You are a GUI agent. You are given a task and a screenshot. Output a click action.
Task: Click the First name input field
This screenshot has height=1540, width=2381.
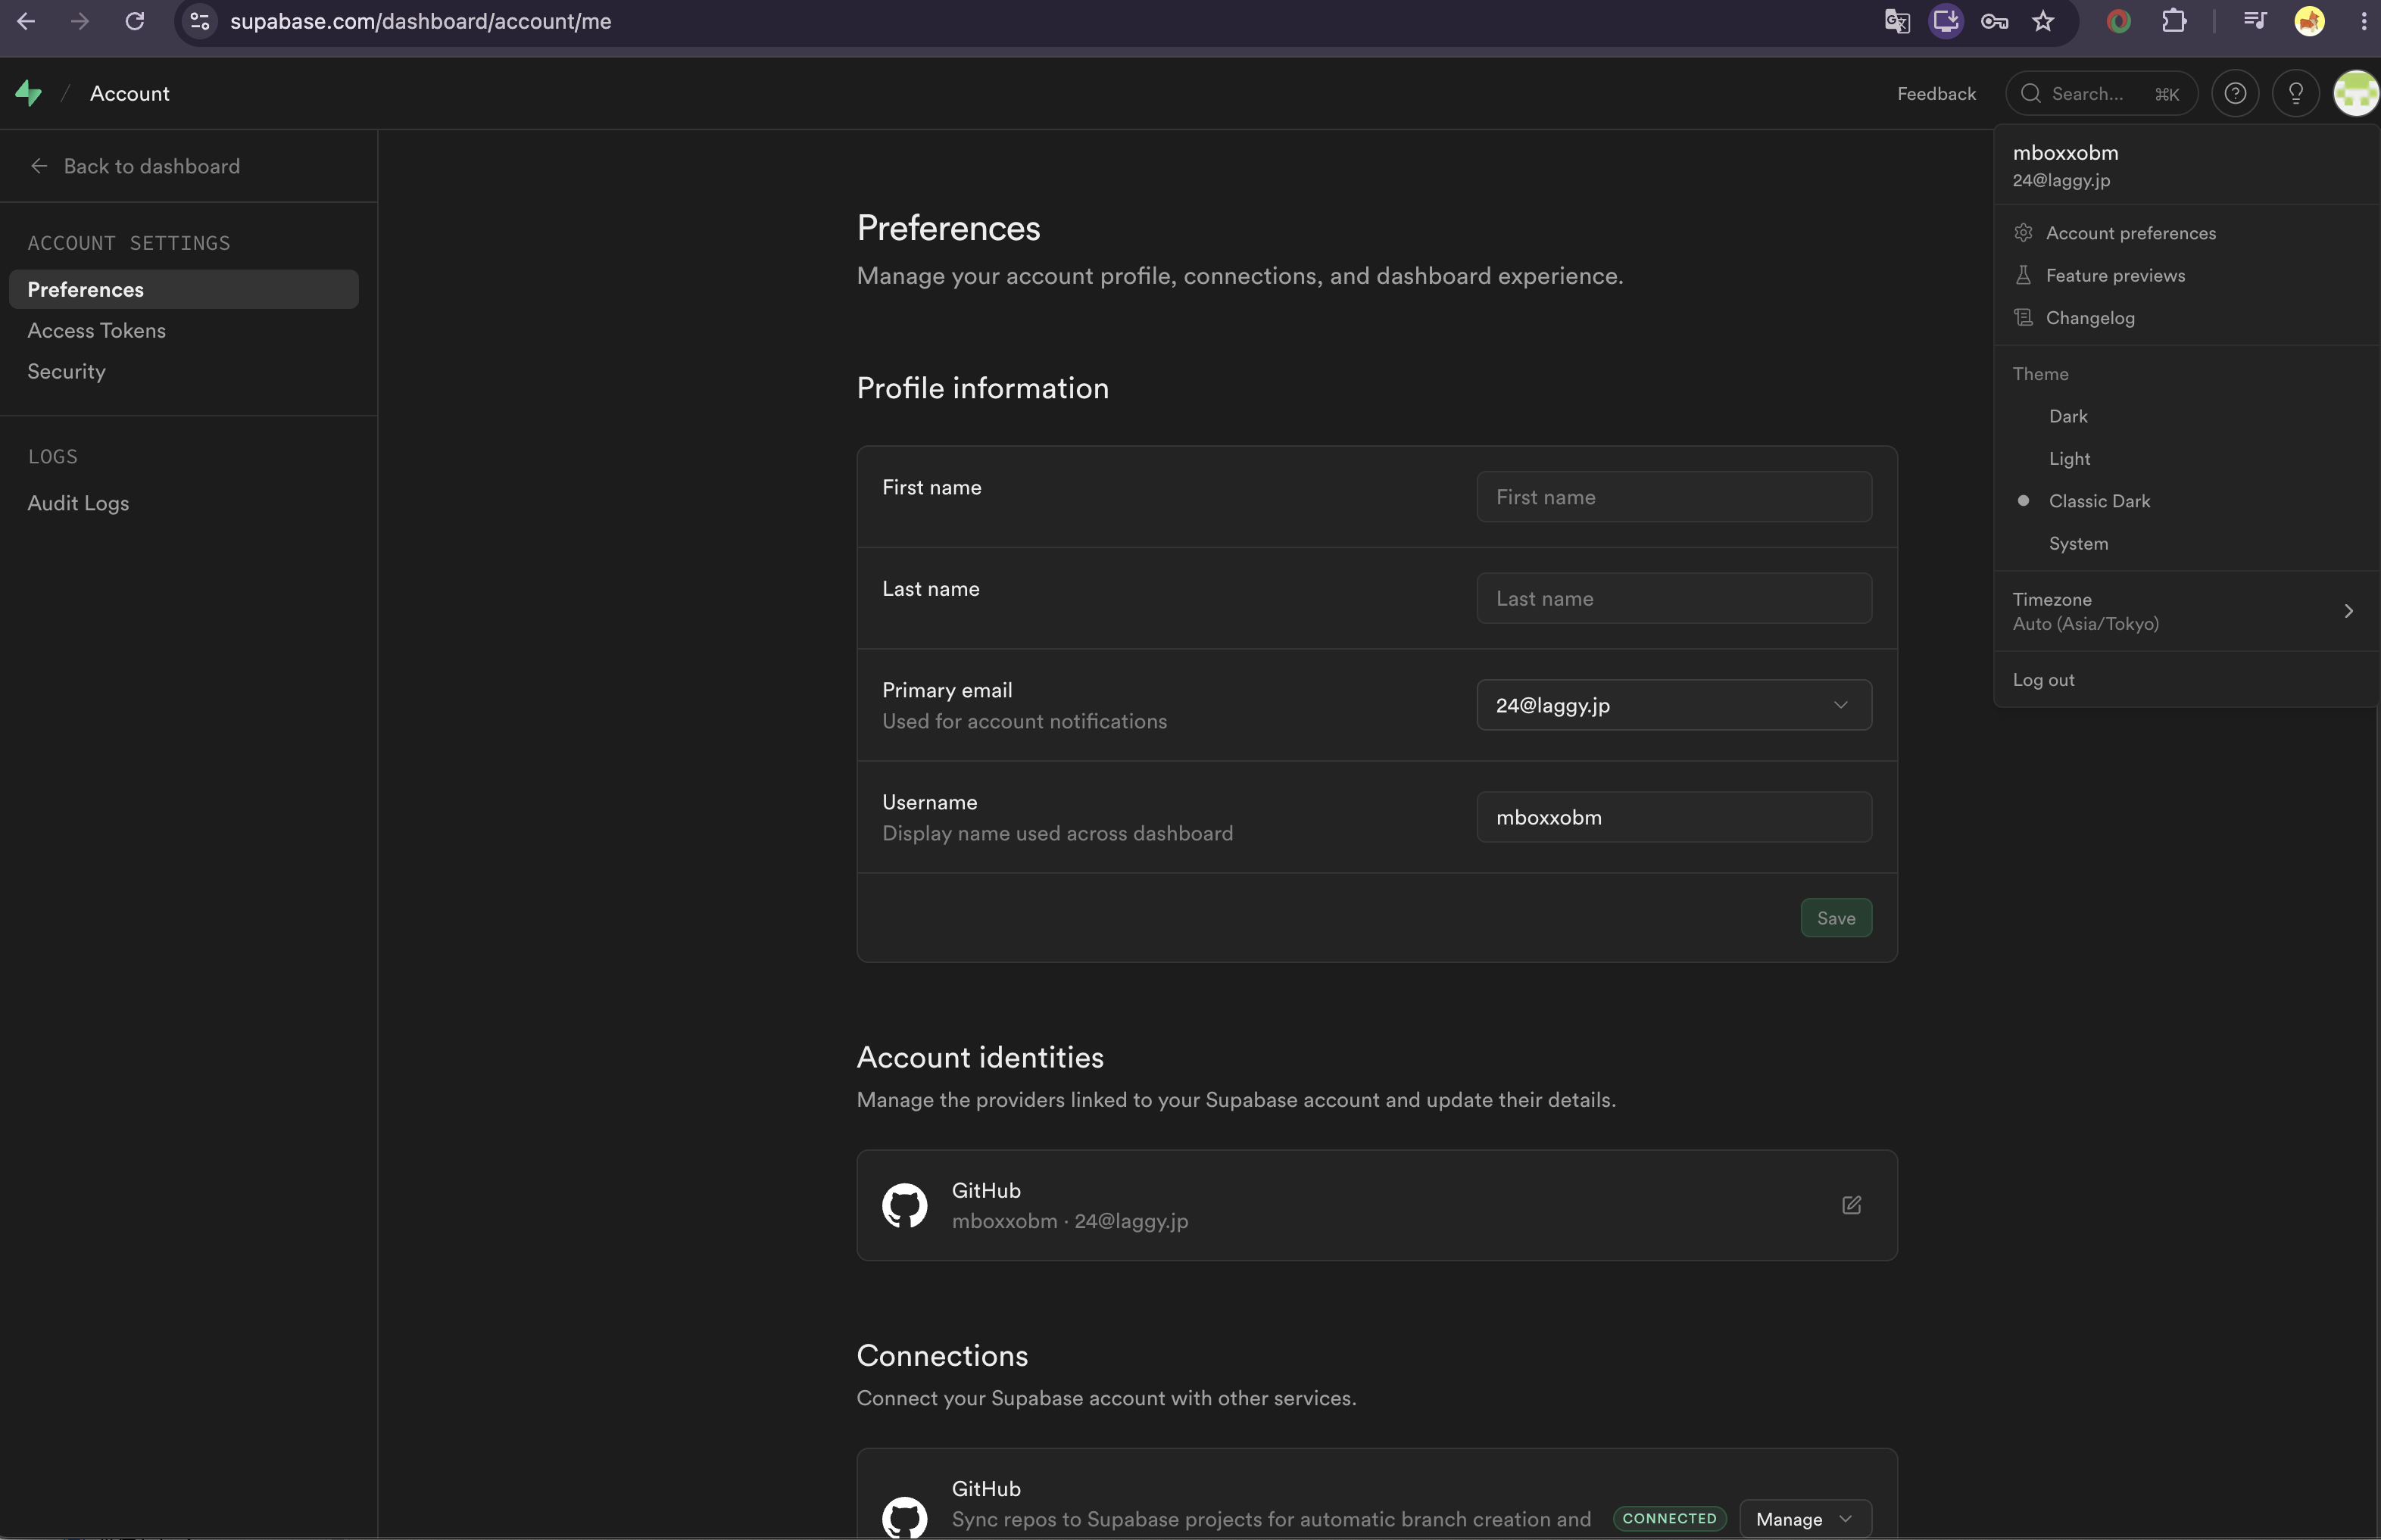pyautogui.click(x=1674, y=497)
